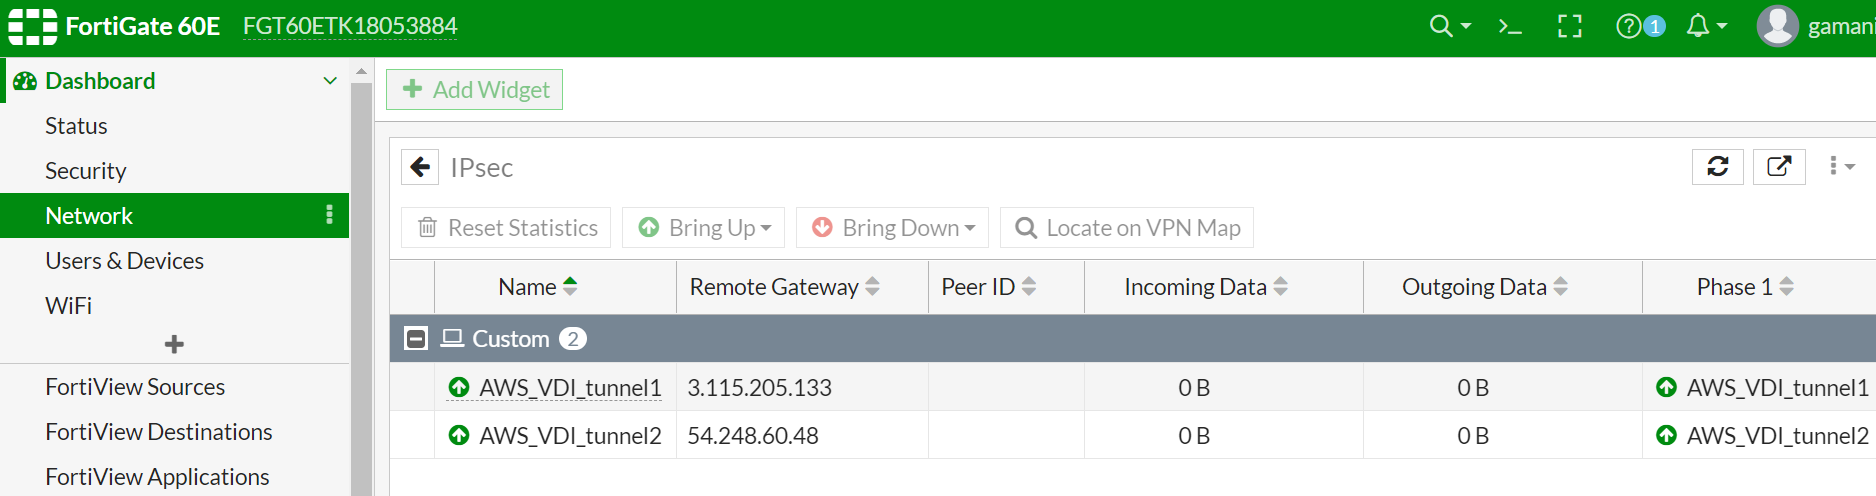Open the help question mark icon
The height and width of the screenshot is (496, 1876).
click(1629, 26)
